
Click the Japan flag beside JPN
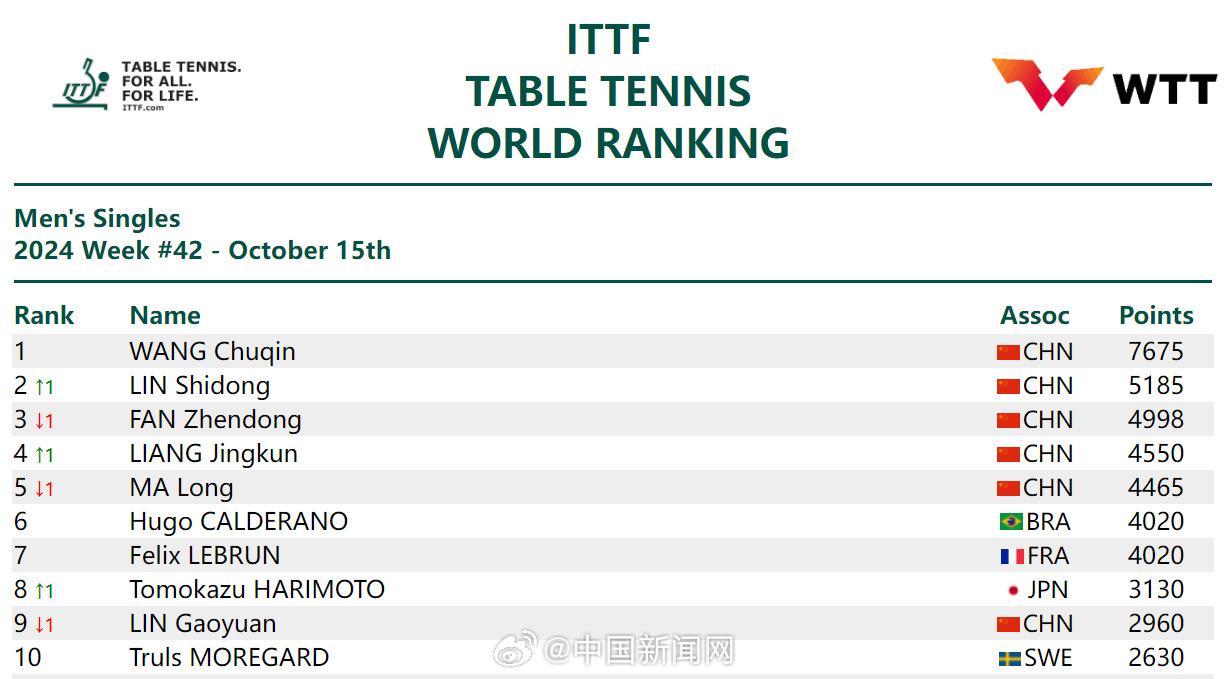tap(1013, 590)
